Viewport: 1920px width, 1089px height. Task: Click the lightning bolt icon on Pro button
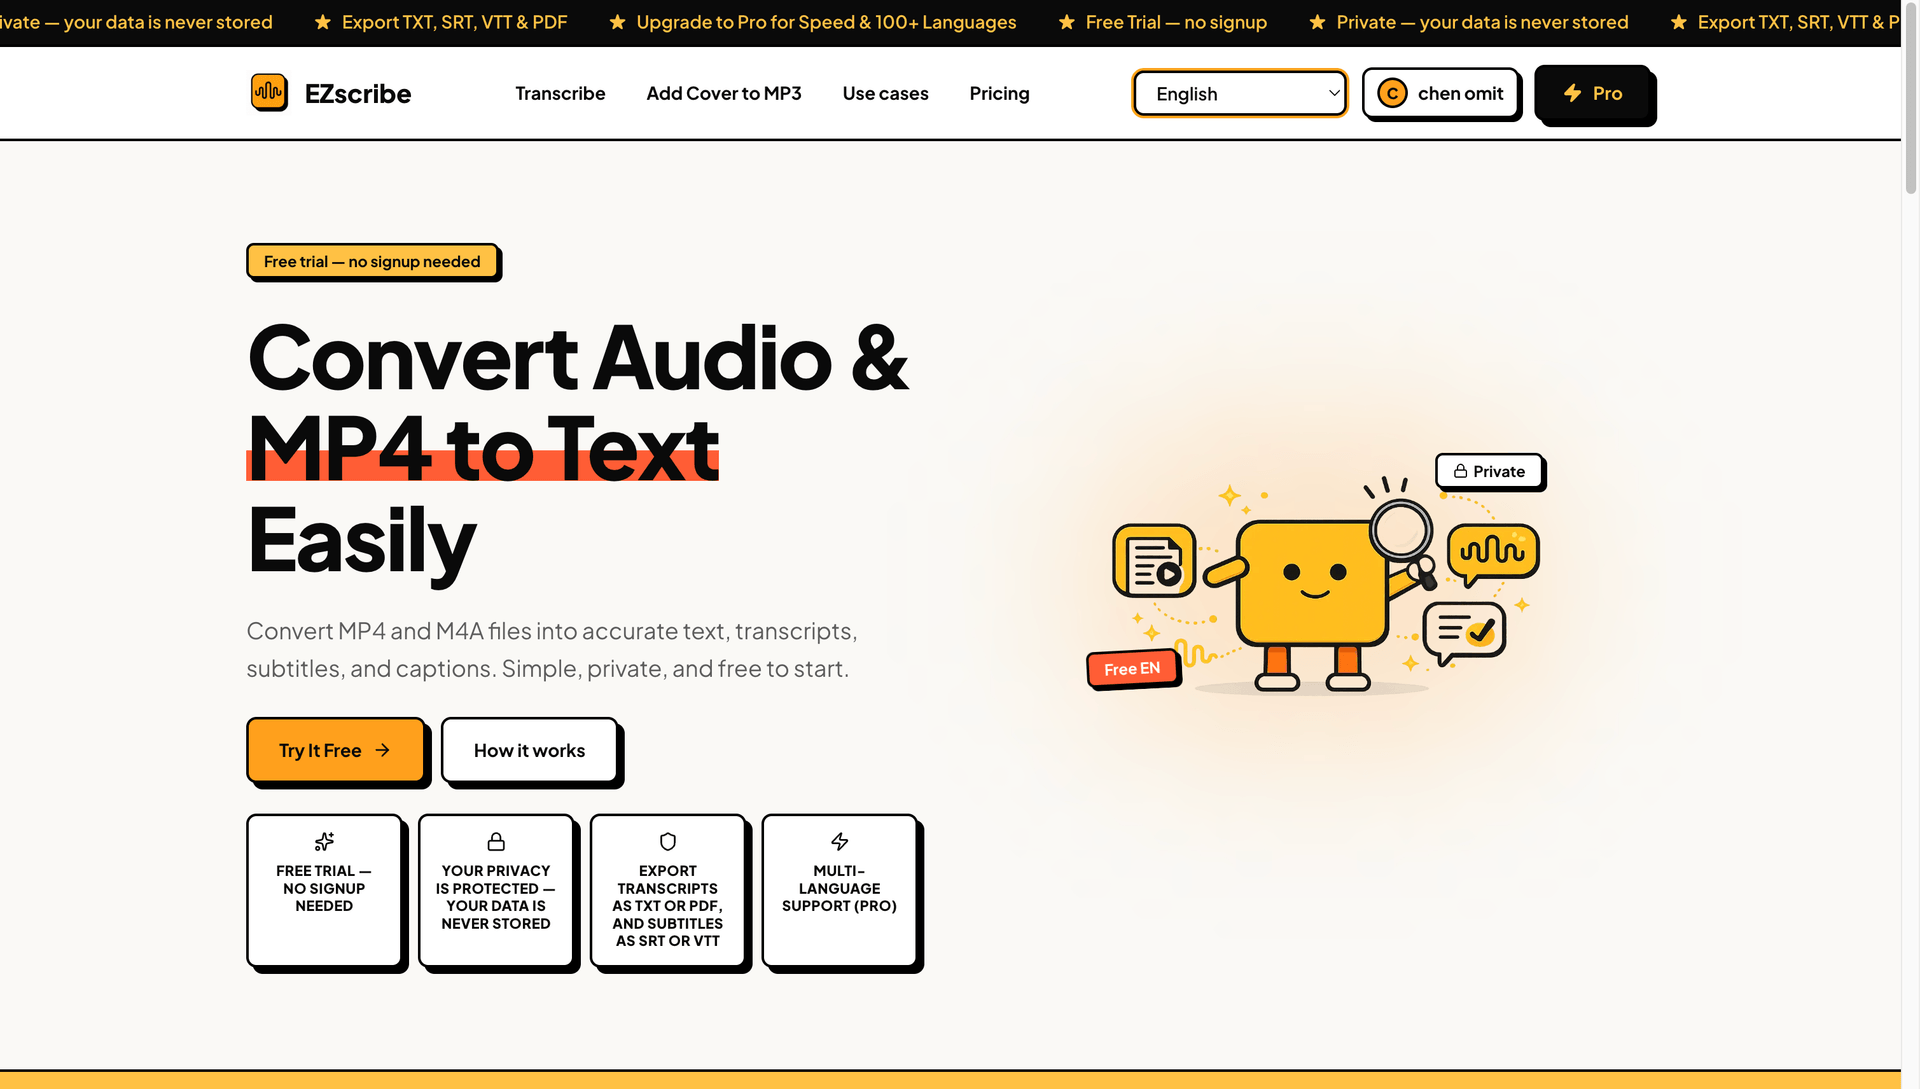[1573, 93]
